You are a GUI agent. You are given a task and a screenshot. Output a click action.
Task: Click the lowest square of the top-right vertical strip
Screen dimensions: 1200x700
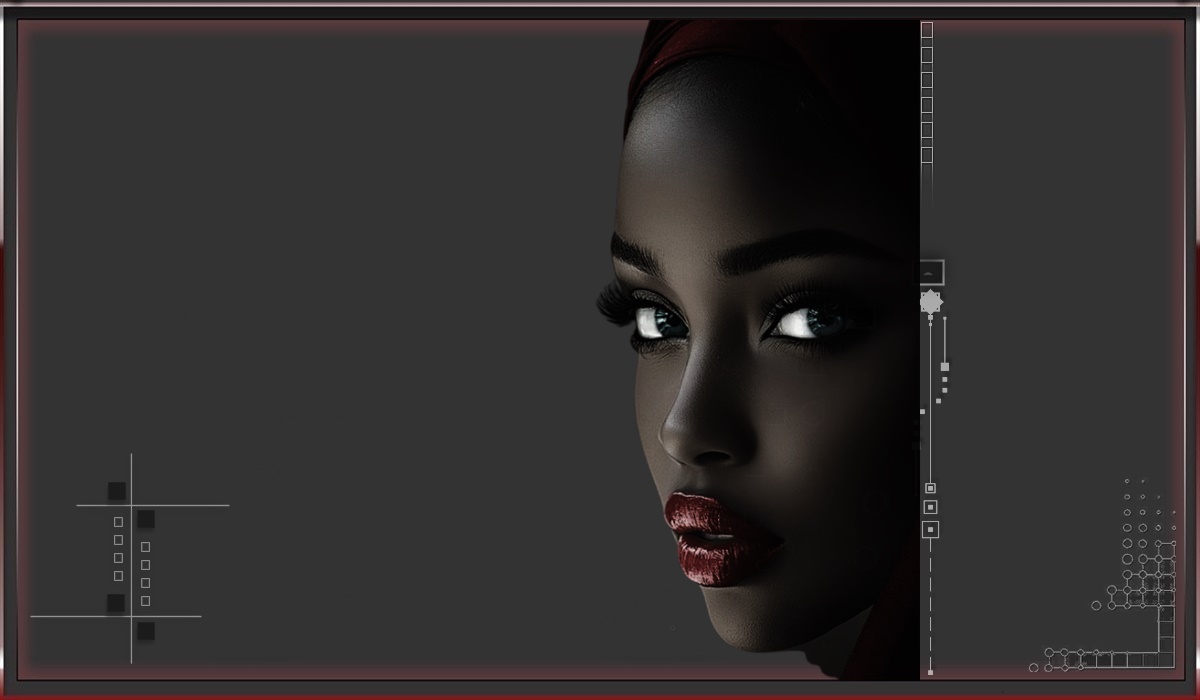927,155
